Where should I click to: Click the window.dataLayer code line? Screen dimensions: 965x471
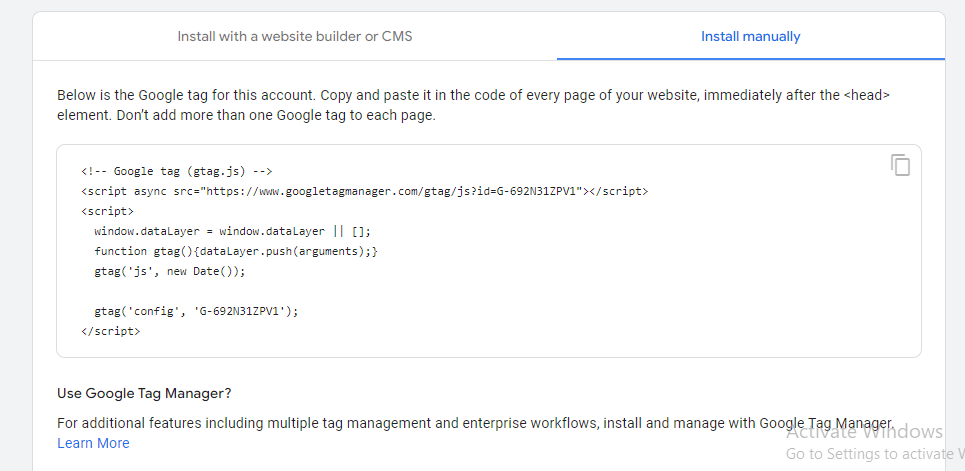tap(233, 231)
